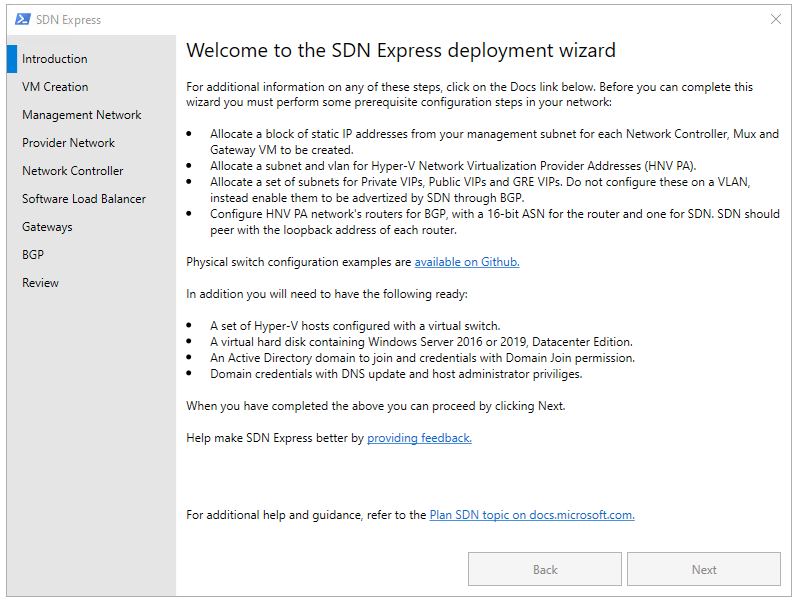Click the 'Welcome to the SDN Express deployment wizard' heading
The width and height of the screenshot is (796, 602).
point(401,50)
